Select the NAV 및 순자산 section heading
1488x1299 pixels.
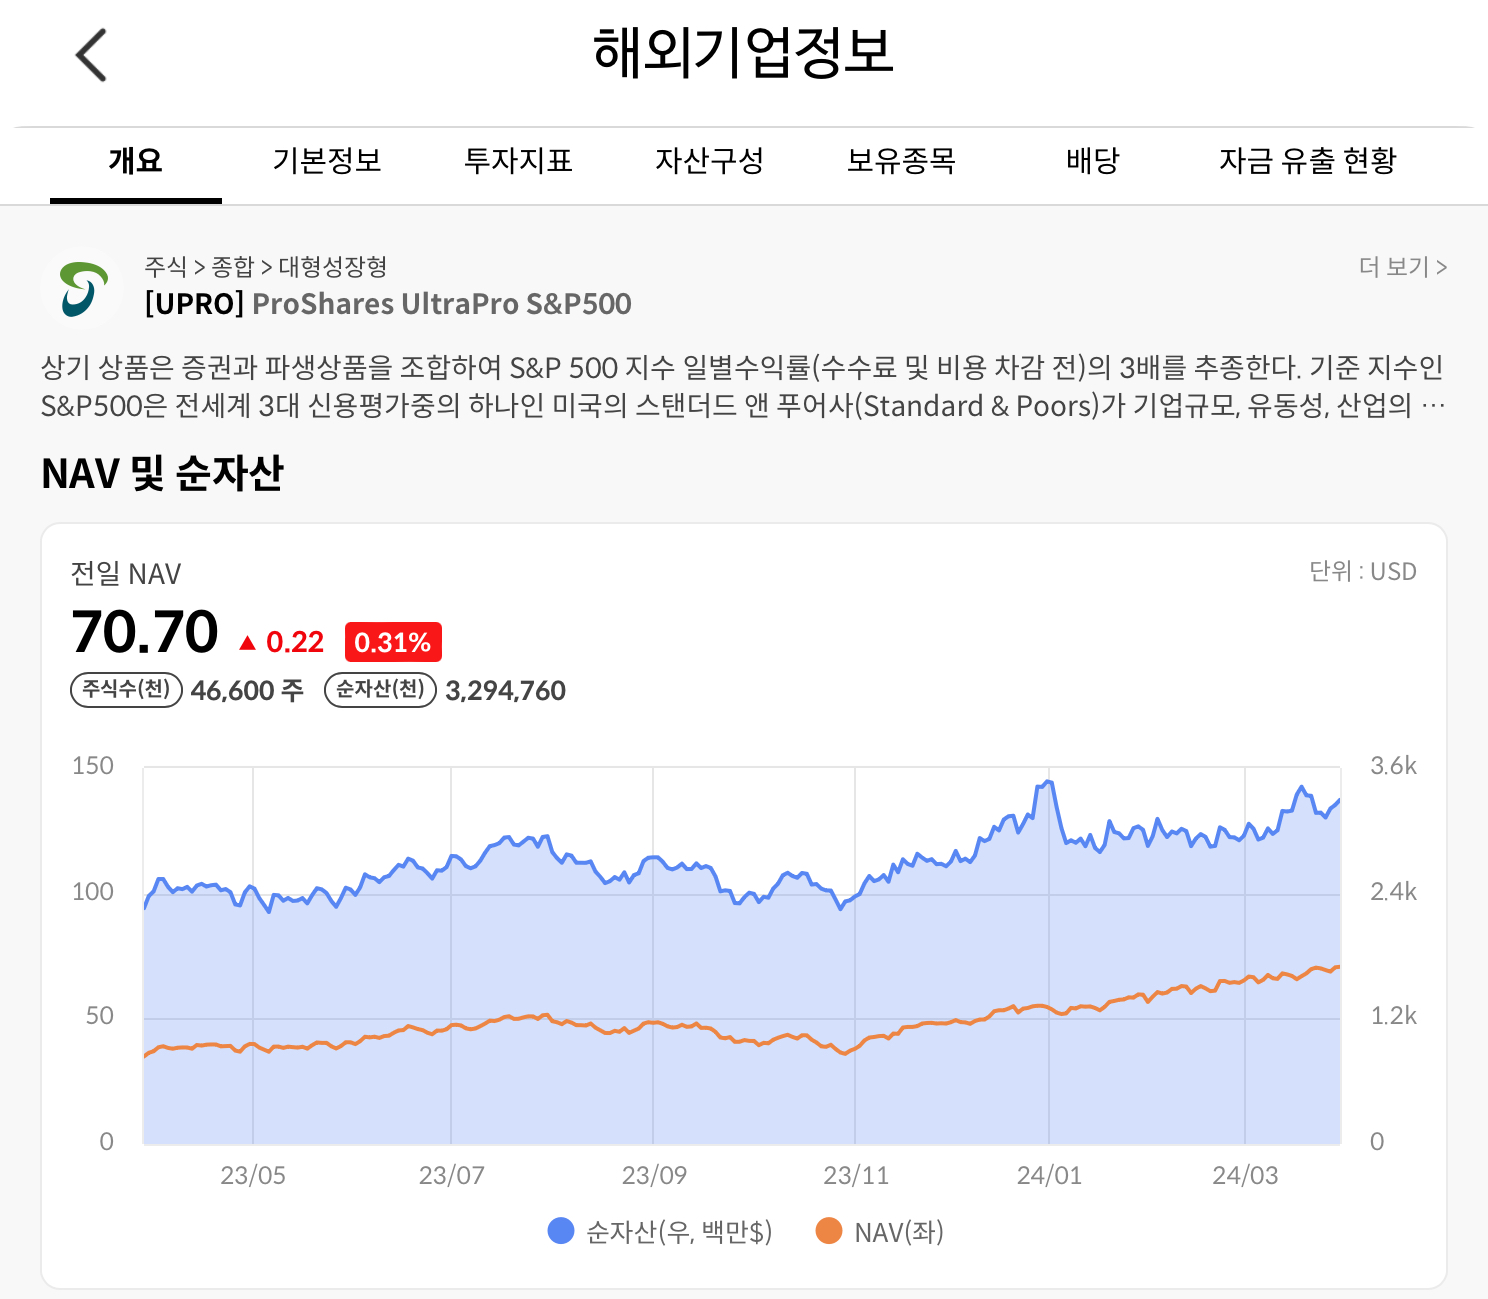[x=163, y=473]
